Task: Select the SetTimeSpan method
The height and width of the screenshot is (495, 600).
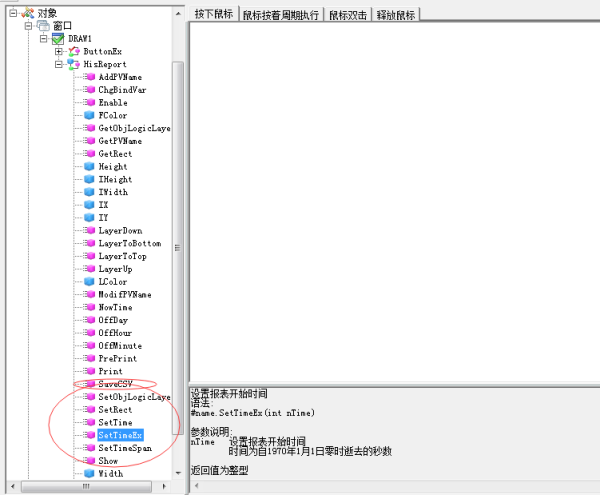Action: 125,448
